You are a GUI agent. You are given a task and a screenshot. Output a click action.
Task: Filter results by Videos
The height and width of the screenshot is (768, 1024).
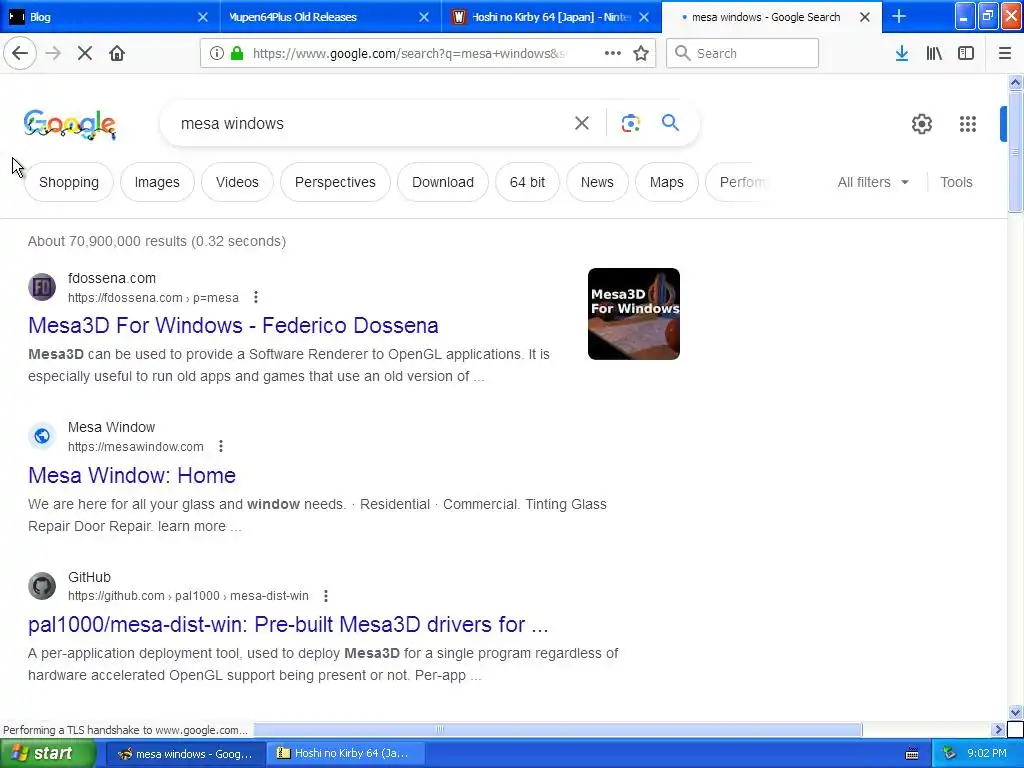pyautogui.click(x=237, y=182)
